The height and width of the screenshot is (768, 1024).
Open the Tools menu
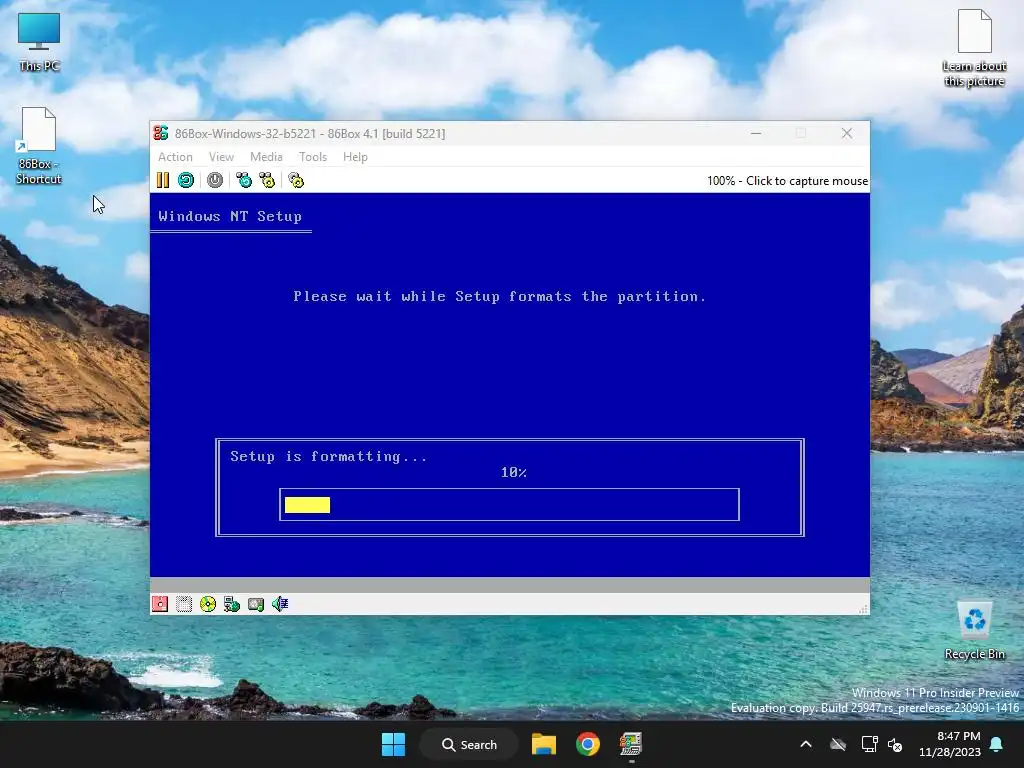[313, 157]
